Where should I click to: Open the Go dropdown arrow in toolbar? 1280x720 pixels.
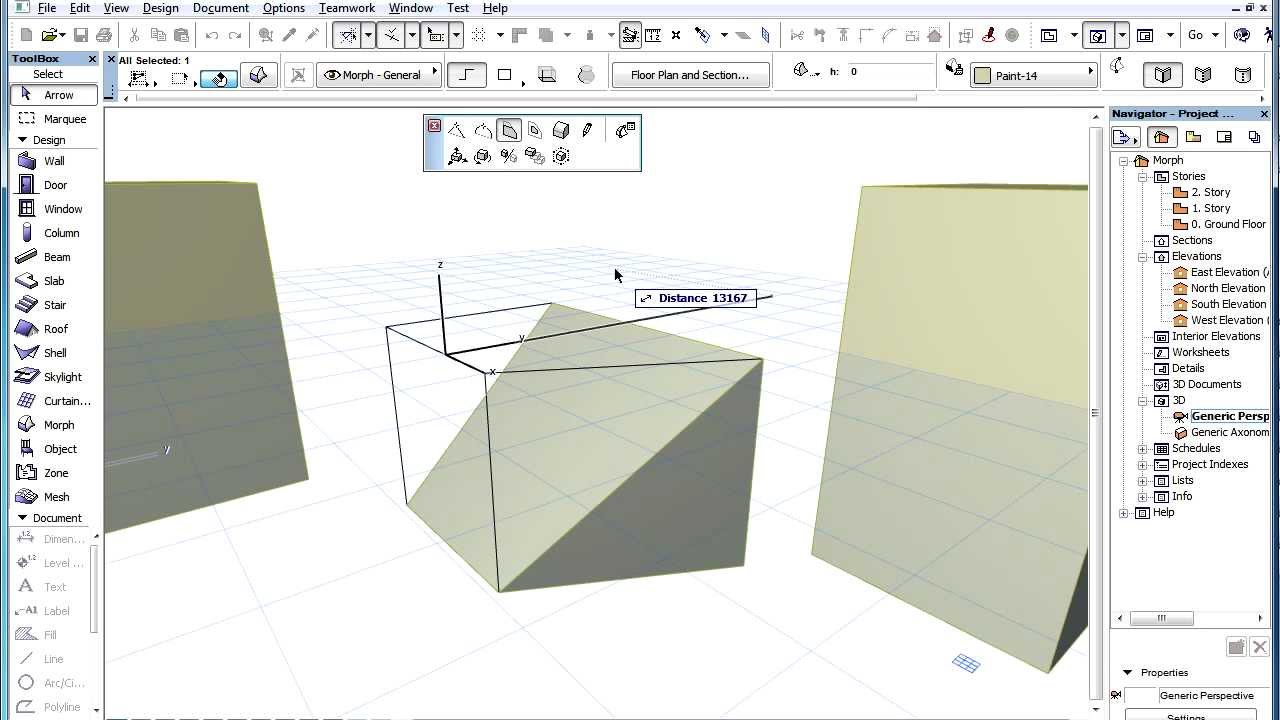click(1216, 35)
